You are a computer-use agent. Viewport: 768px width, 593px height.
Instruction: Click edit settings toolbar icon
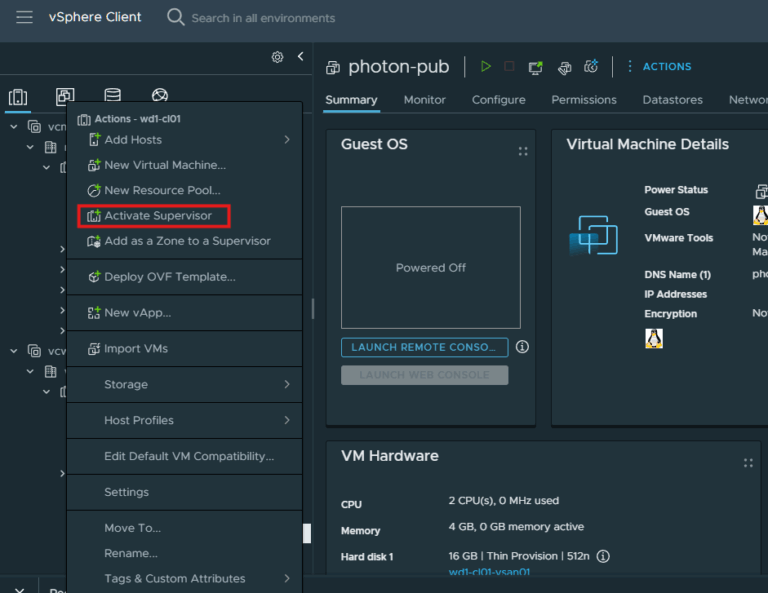coord(564,68)
